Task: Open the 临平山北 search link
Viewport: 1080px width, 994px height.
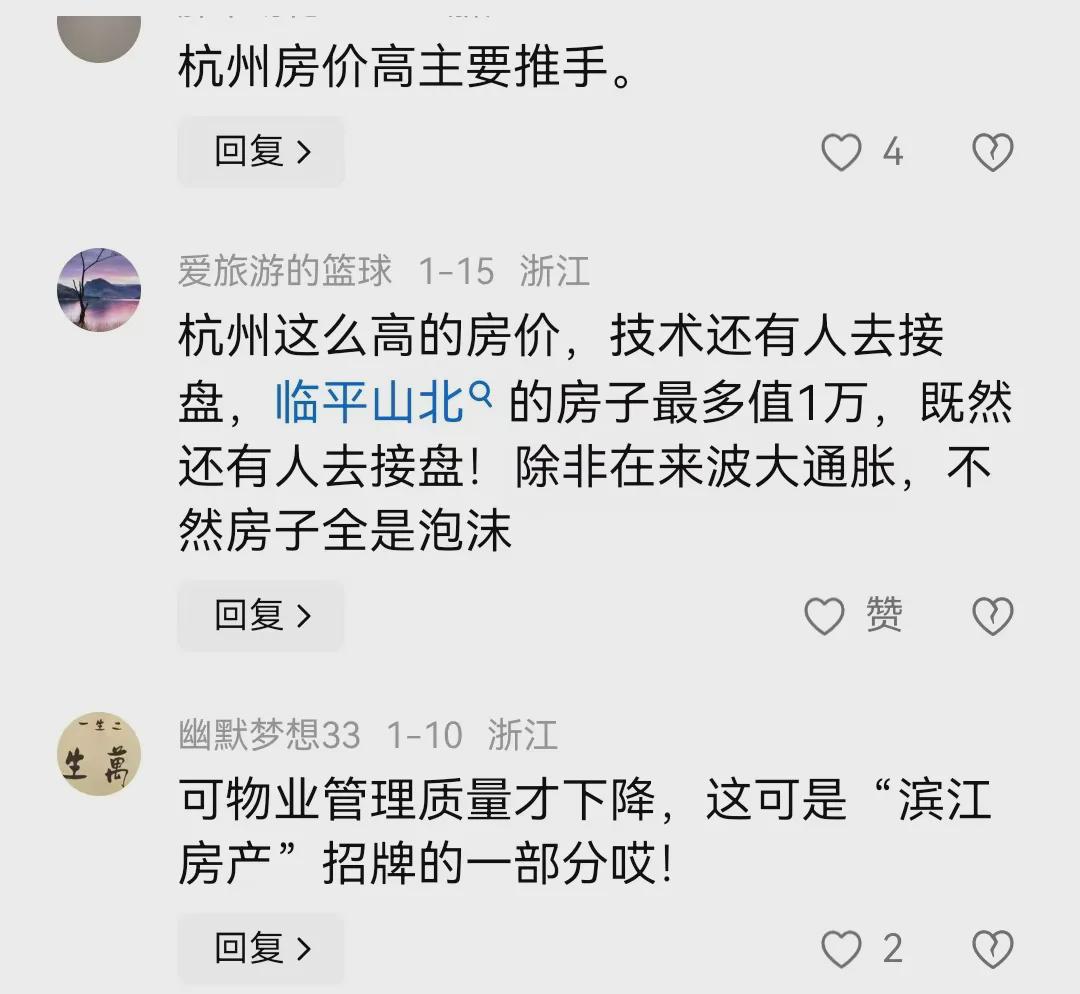Action: 369,402
